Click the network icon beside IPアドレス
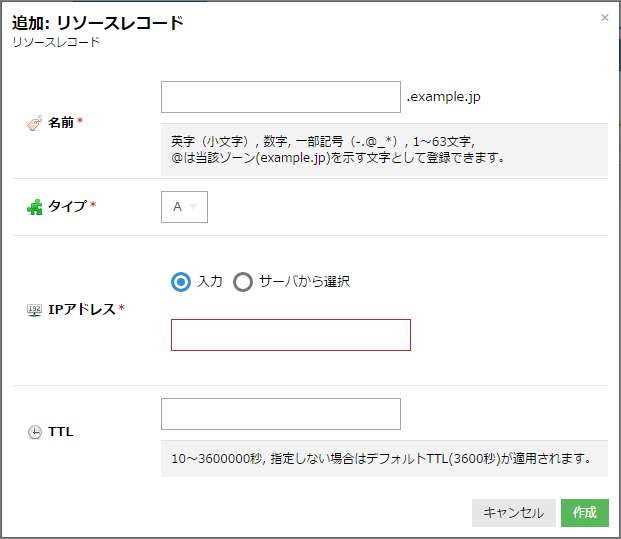The image size is (621, 539). (34, 310)
